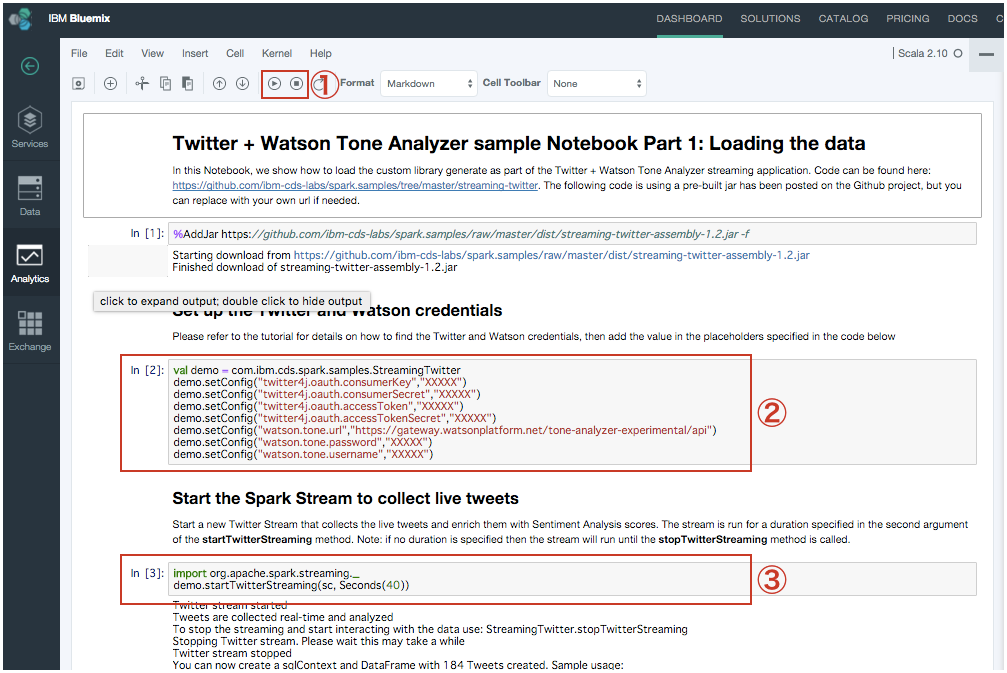Viewport: 1007px width, 673px height.
Task: Click the In [2] prompt label
Action: (x=146, y=370)
